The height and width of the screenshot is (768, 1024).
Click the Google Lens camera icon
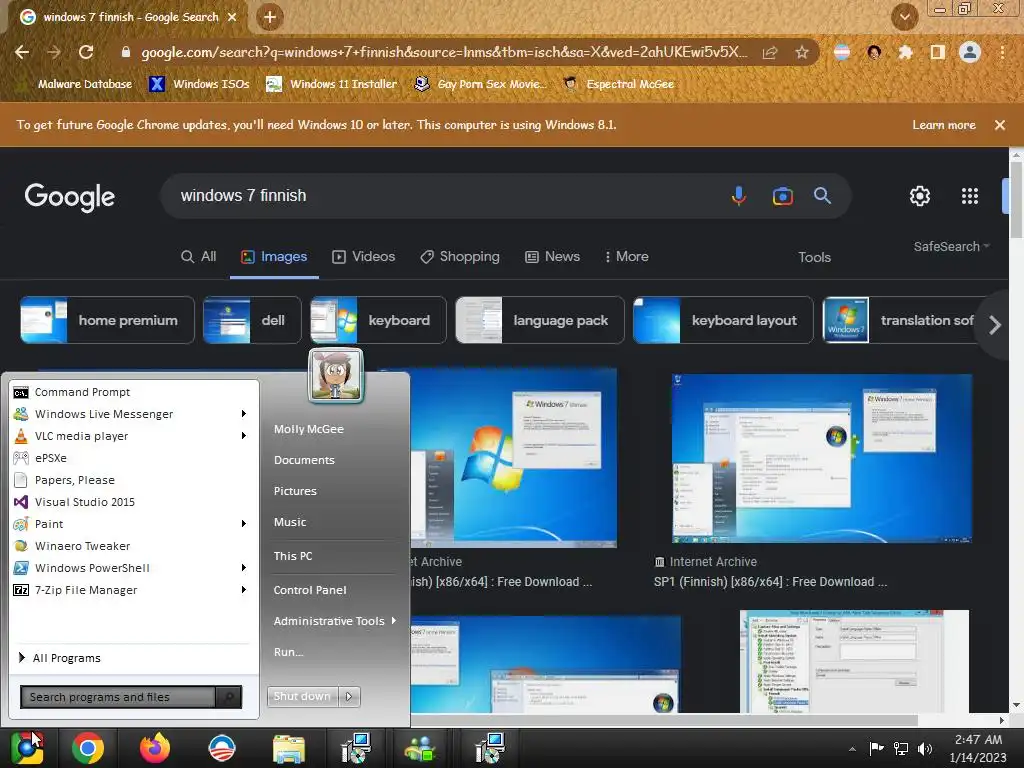point(782,196)
